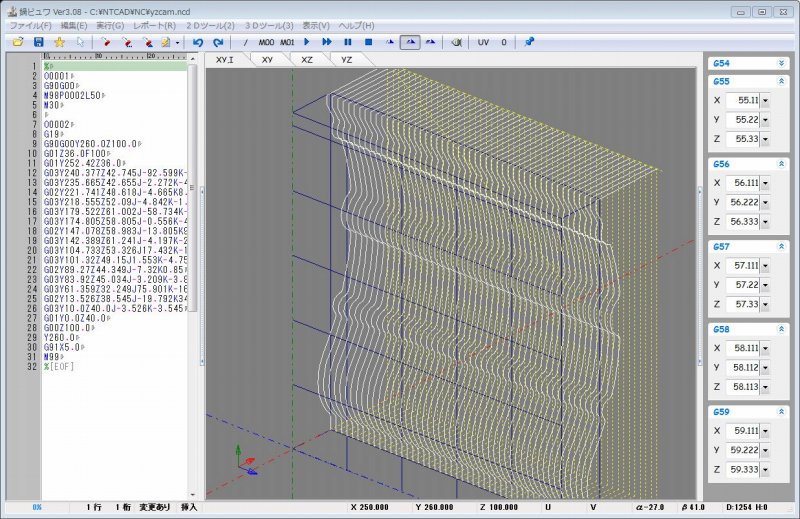Screen dimensions: 800x519
Task: Open the 実行(G) menu
Action: pyautogui.click(x=110, y=26)
